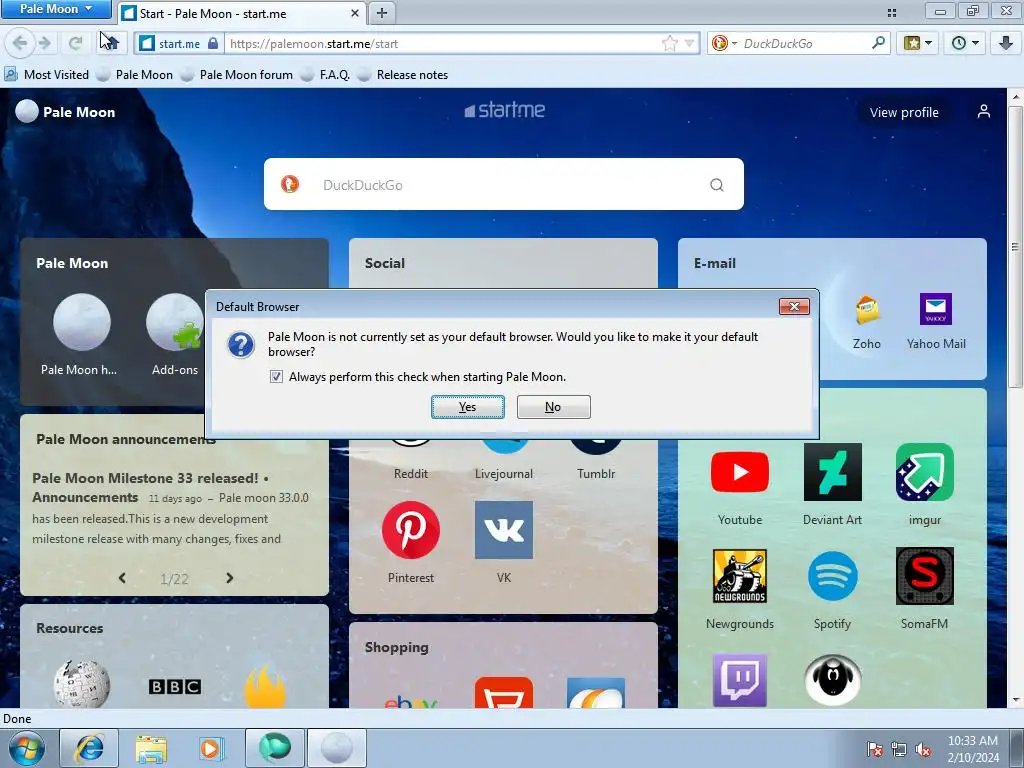Open the SomaFM icon
Screen dimensions: 1024x768
tap(925, 576)
